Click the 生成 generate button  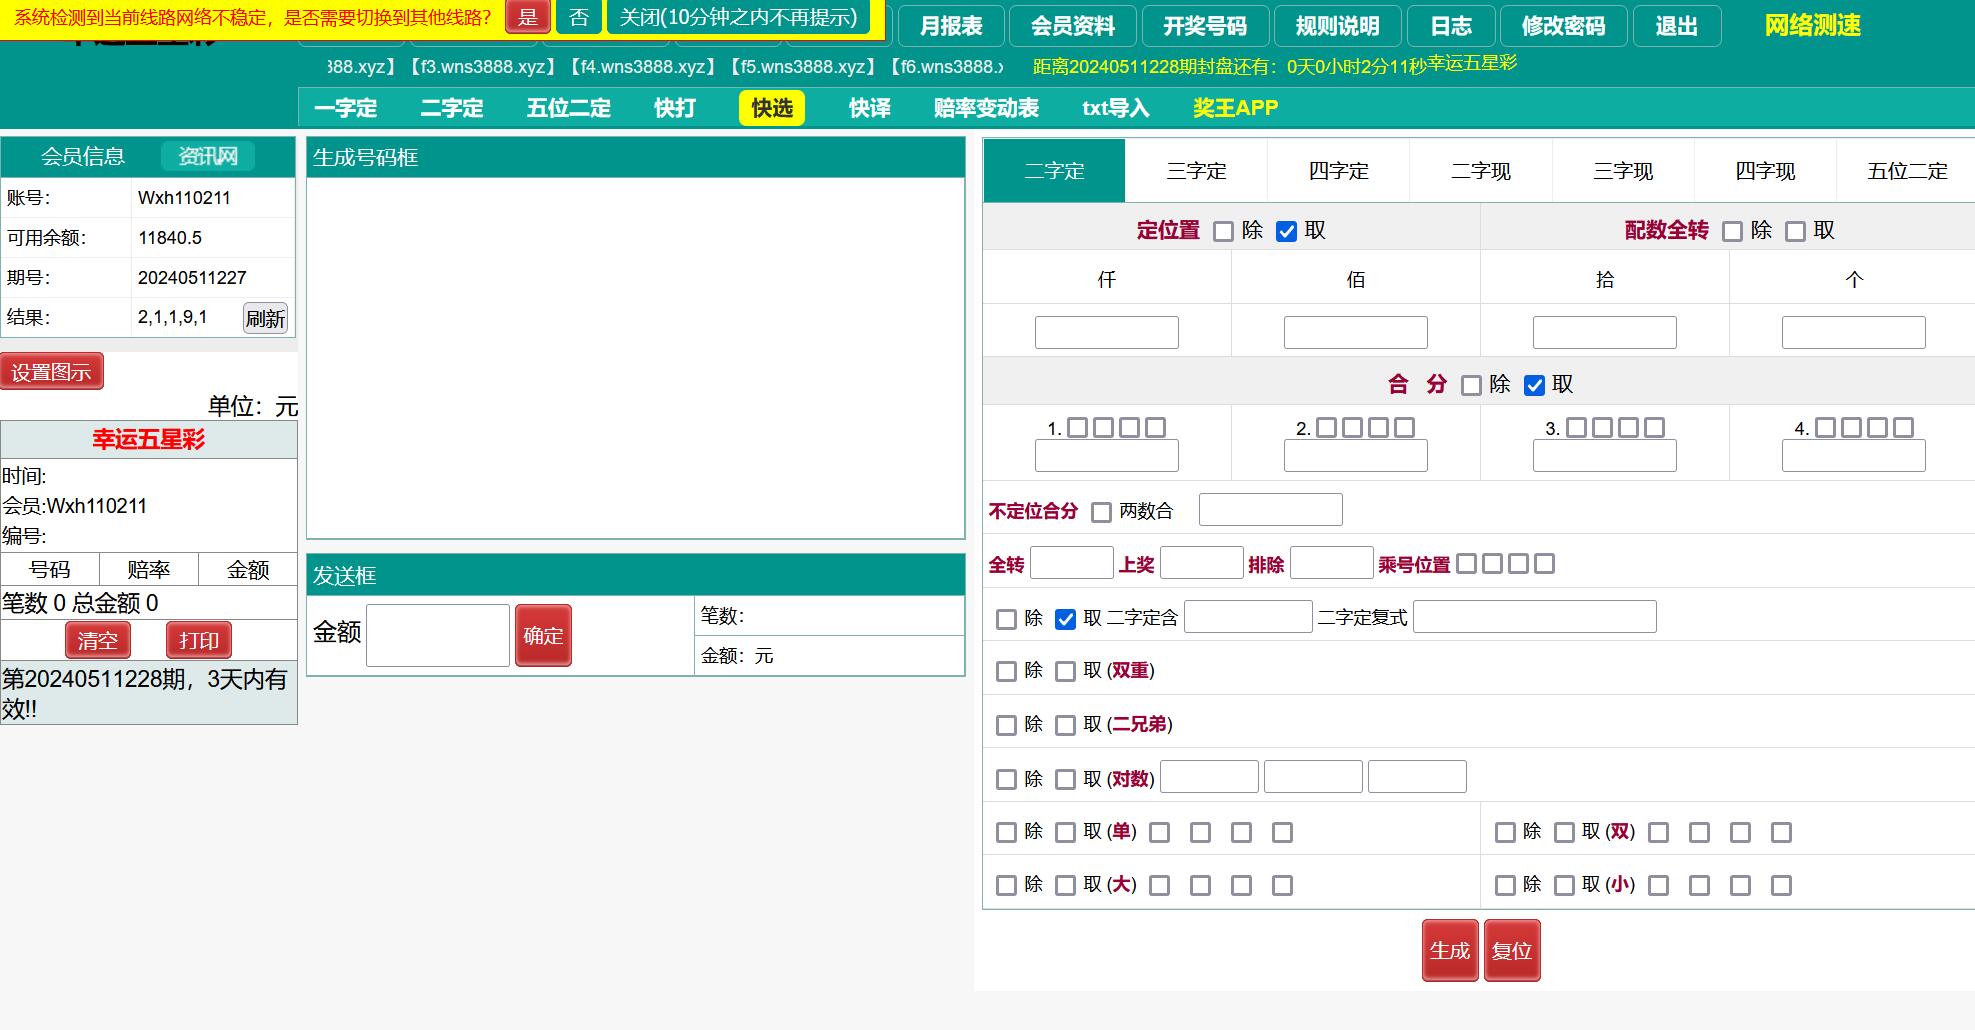tap(1449, 950)
